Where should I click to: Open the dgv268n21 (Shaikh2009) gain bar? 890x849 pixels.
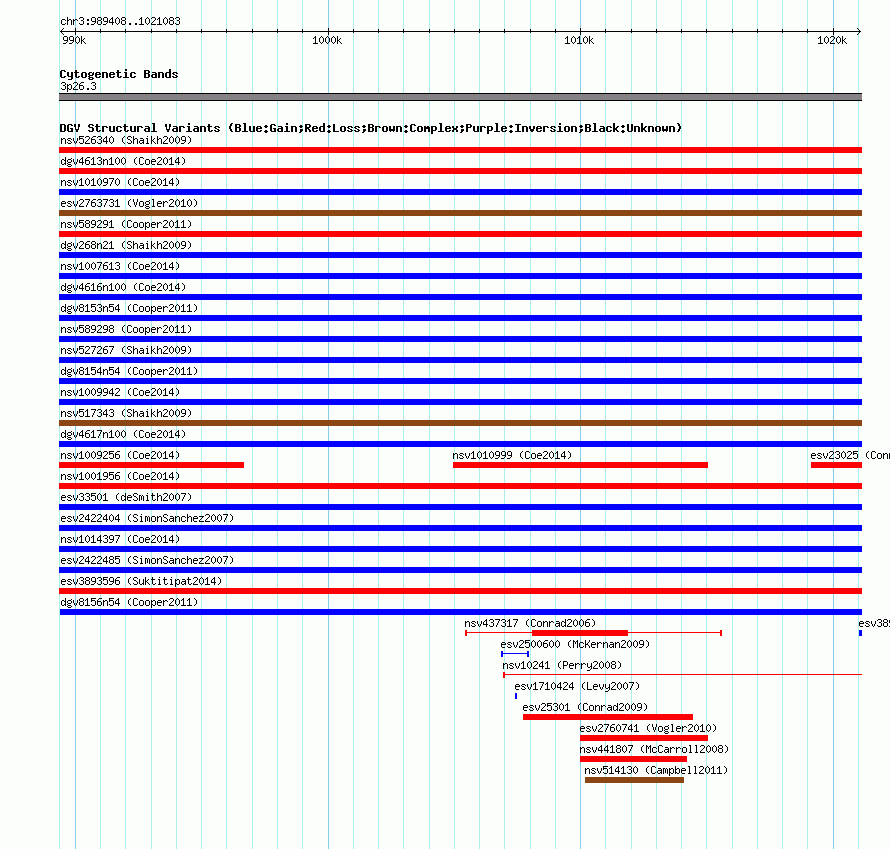pyautogui.click(x=460, y=255)
